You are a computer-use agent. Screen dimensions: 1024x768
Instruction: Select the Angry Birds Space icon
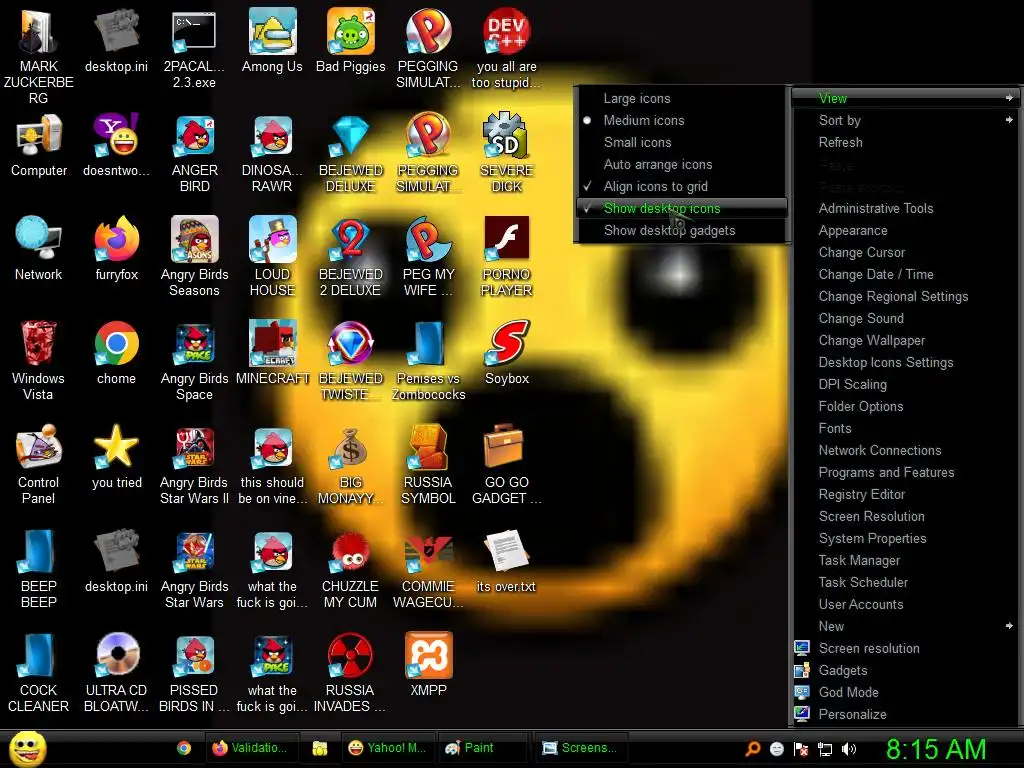(x=195, y=360)
